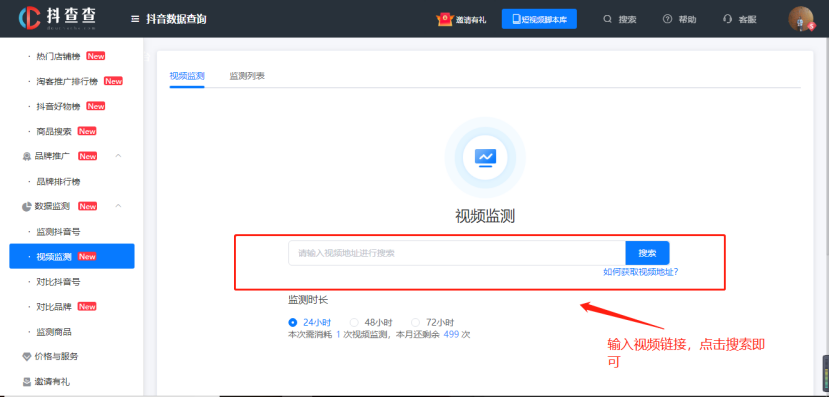Open the 帮助 help icon
Screen dimensions: 829x397
click(x=667, y=19)
